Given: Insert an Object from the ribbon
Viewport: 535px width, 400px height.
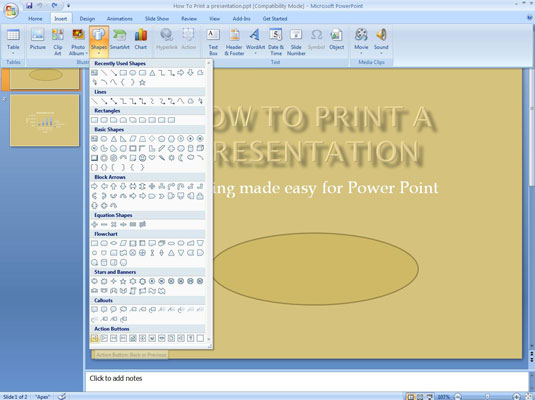Looking at the screenshot, I should click(336, 40).
